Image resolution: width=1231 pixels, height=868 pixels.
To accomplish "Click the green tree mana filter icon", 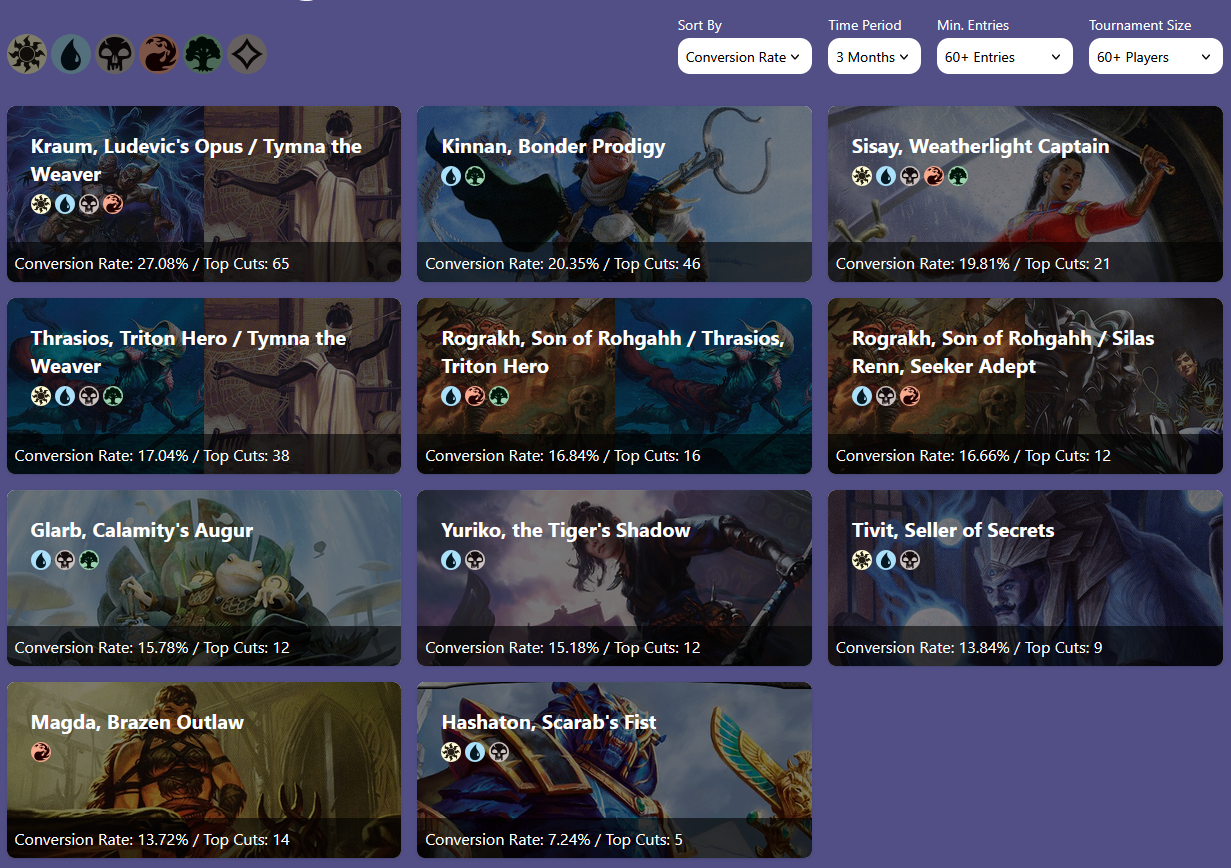I will click(x=203, y=54).
